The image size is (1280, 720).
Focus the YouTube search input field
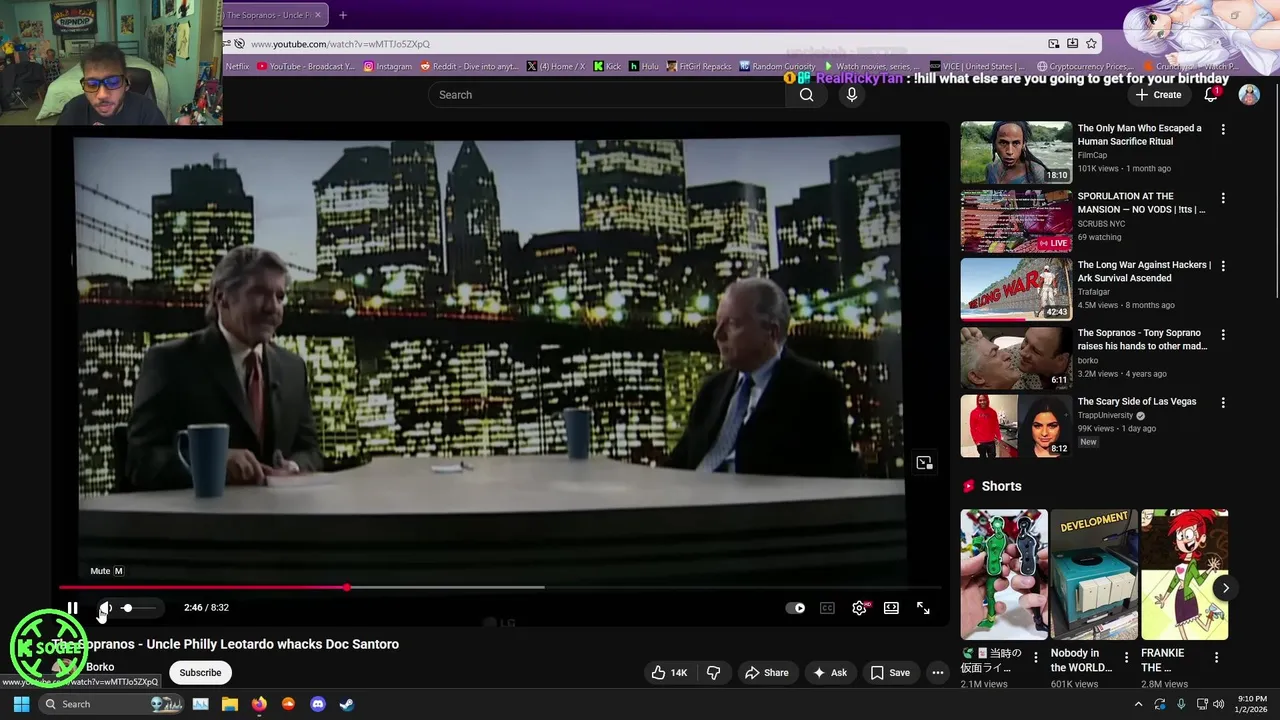607,95
